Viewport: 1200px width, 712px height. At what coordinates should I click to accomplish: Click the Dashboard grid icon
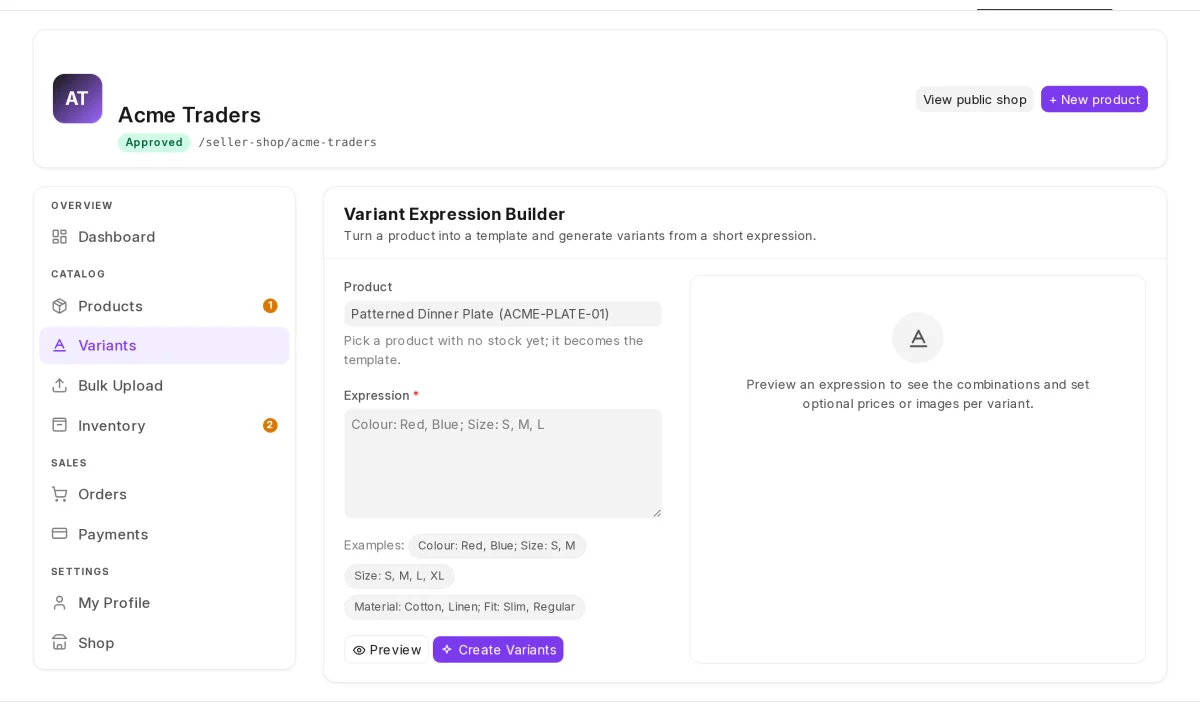point(60,237)
